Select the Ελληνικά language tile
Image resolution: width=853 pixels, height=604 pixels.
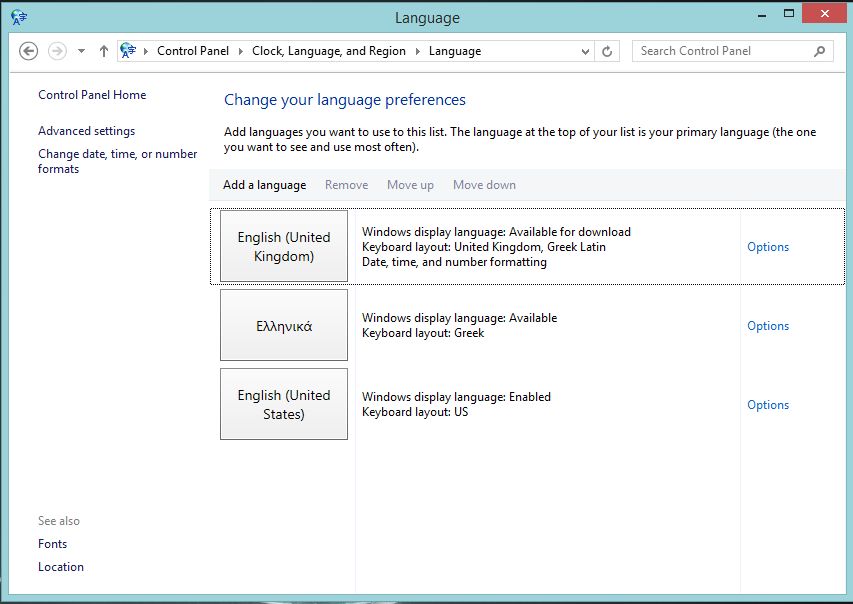(x=284, y=325)
